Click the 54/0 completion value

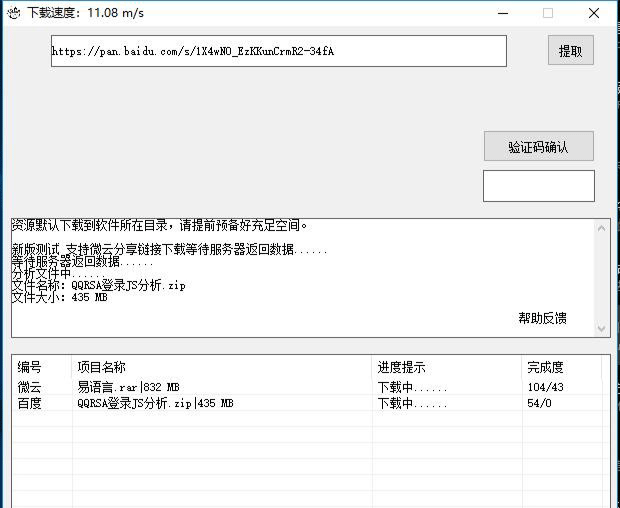(x=539, y=403)
